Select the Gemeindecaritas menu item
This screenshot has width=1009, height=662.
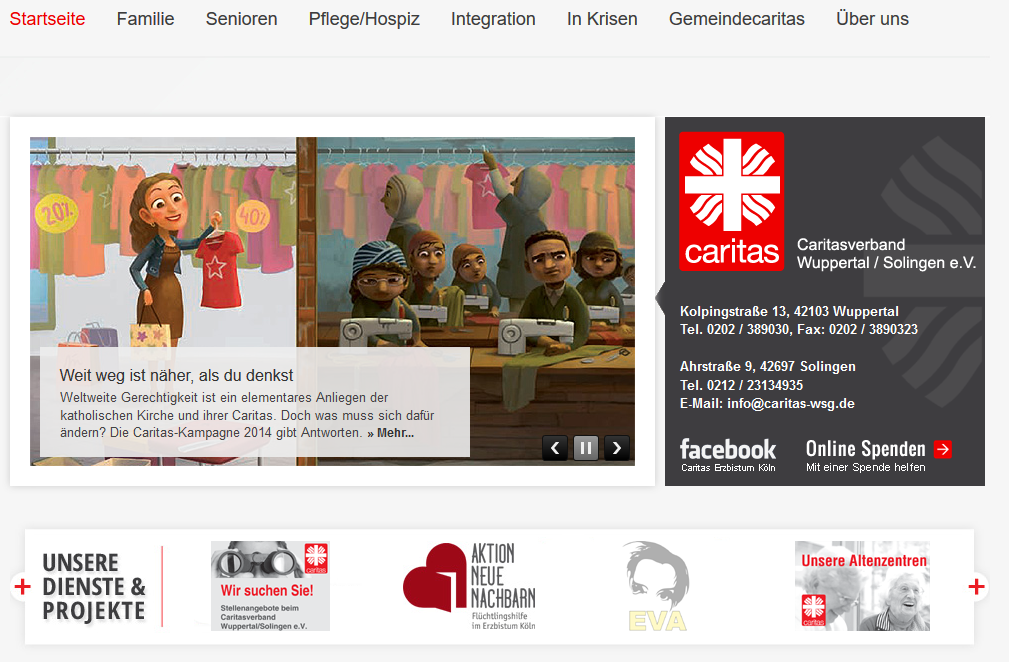737,19
